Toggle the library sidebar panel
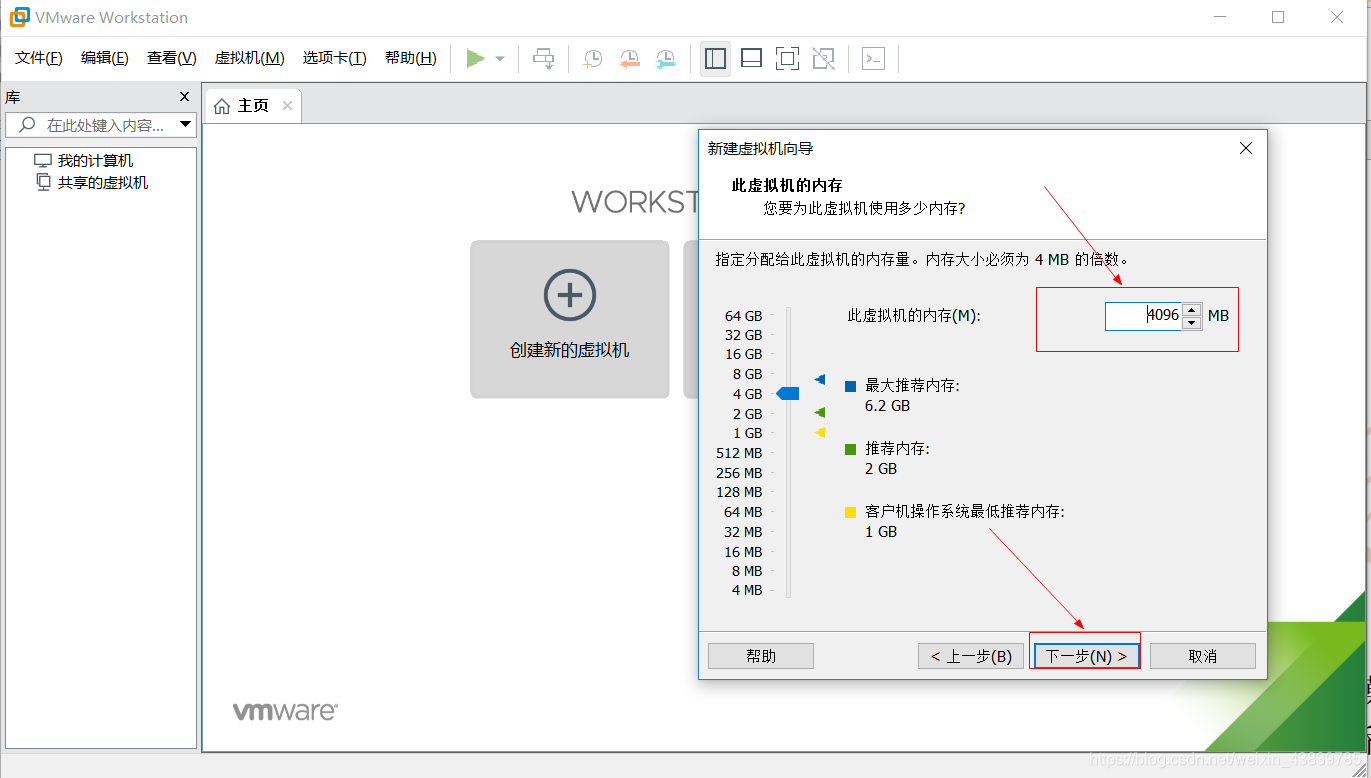This screenshot has width=1371, height=778. coord(715,58)
